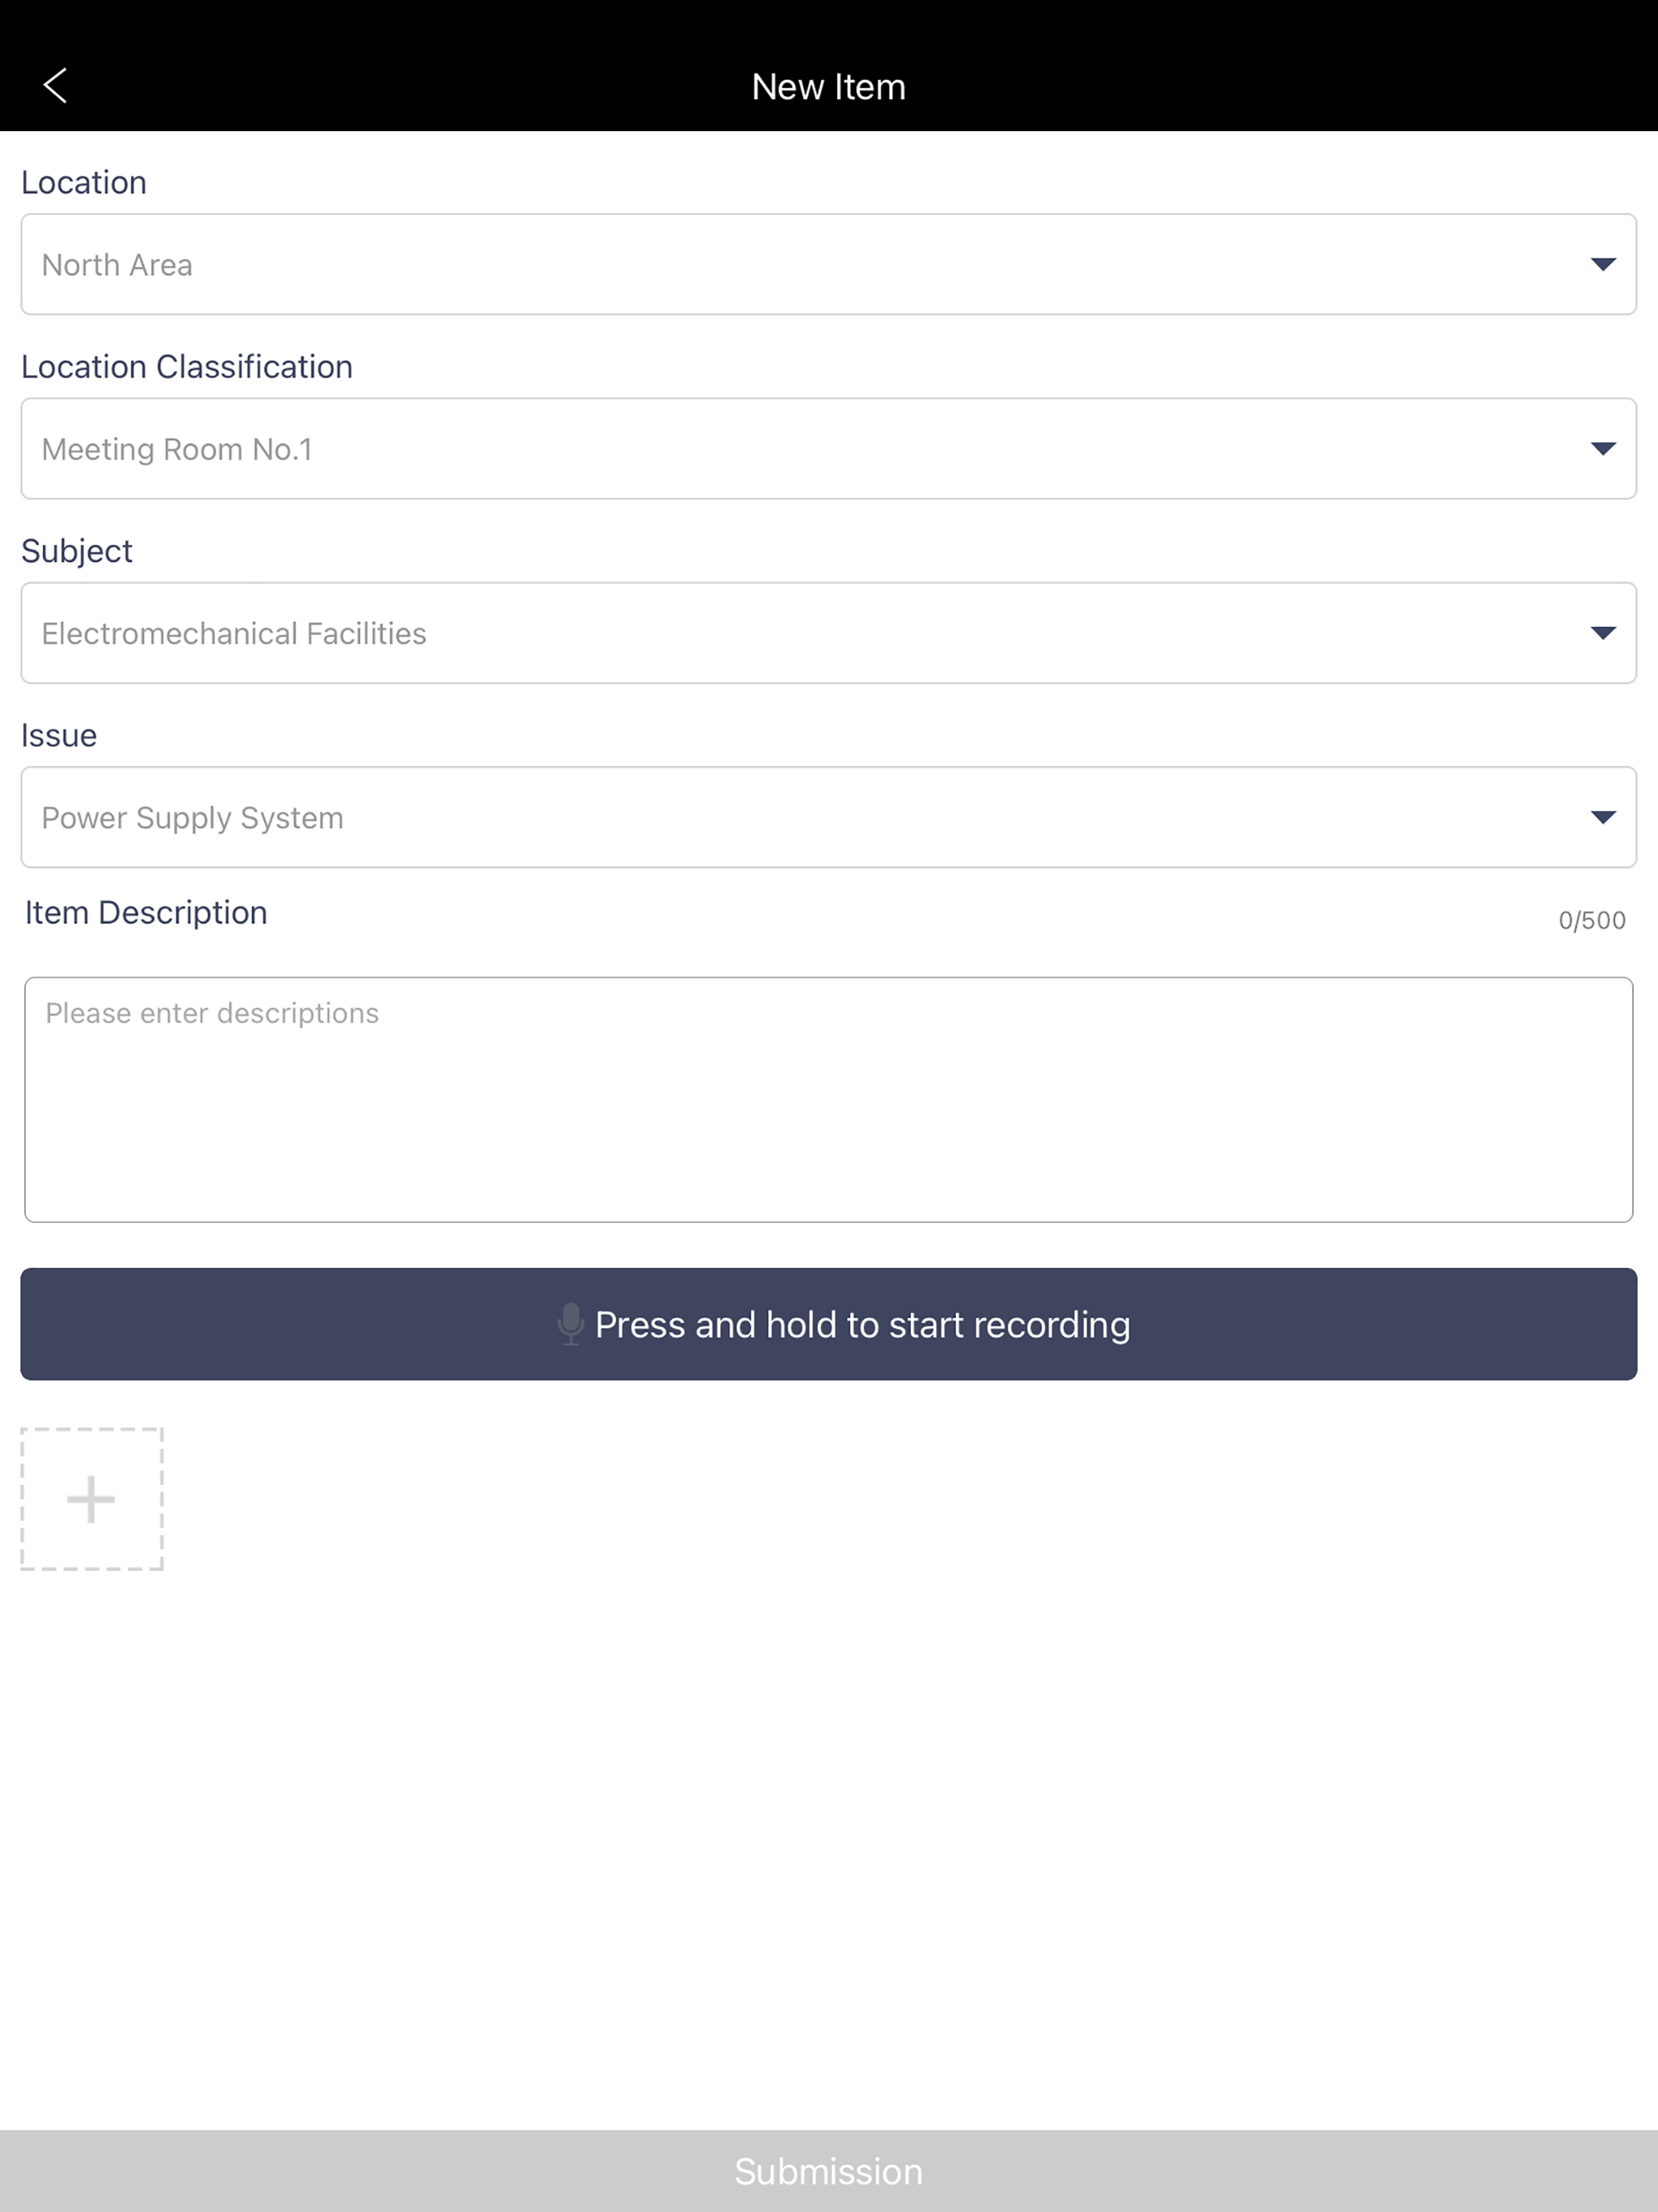Image resolution: width=1658 pixels, height=2212 pixels.
Task: Click the Issue dropdown arrow
Action: (x=1603, y=818)
